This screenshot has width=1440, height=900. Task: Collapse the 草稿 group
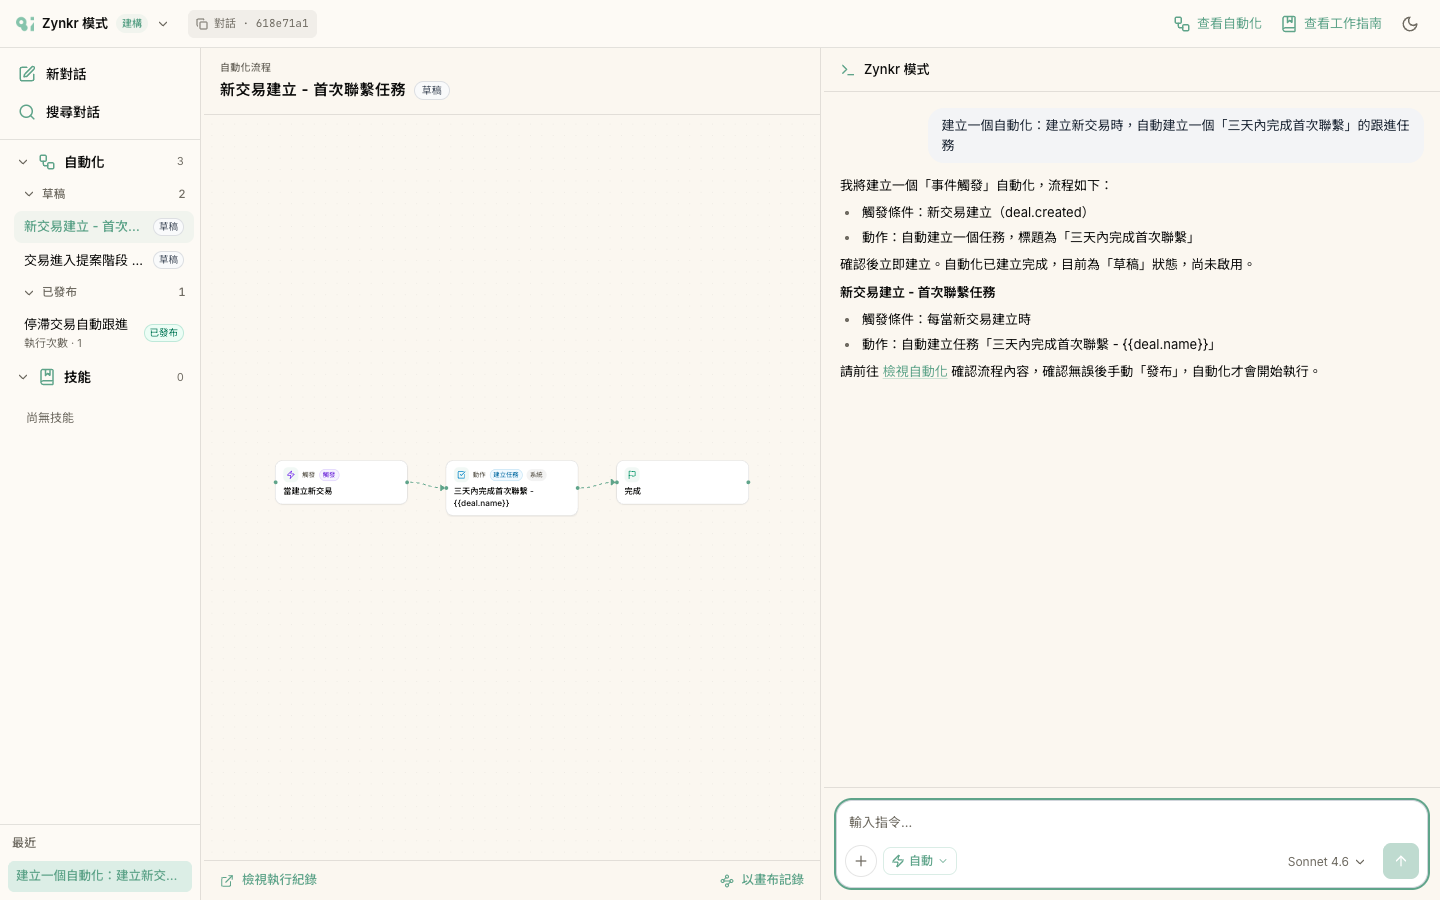(29, 194)
